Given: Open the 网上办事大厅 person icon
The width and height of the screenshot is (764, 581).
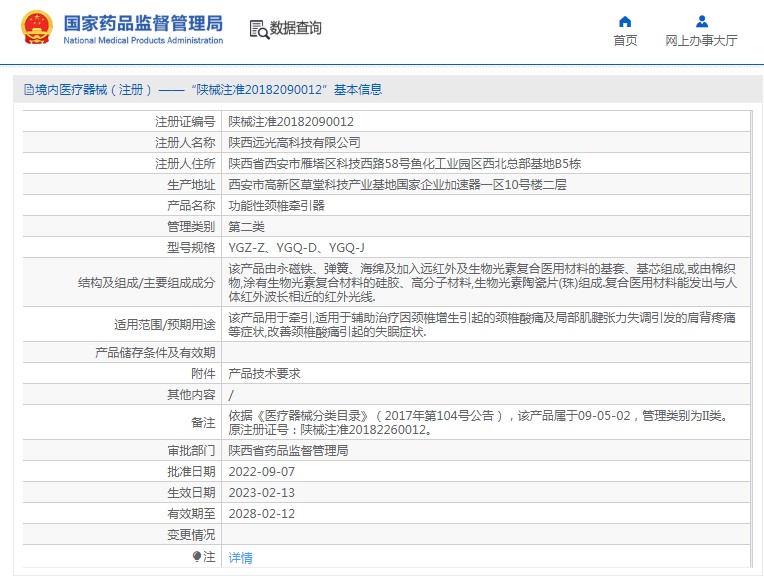Looking at the screenshot, I should pos(702,21).
